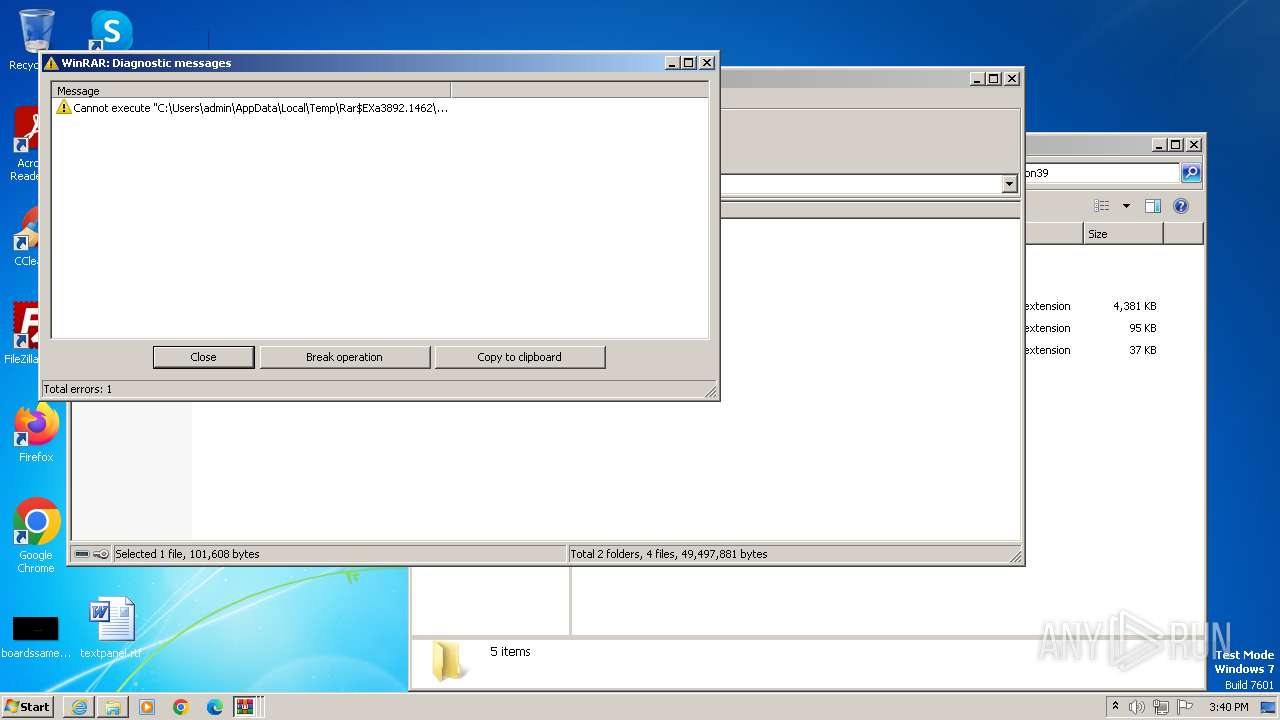The image size is (1280, 720).
Task: Open the Firefox desktop shortcut
Action: (36, 433)
